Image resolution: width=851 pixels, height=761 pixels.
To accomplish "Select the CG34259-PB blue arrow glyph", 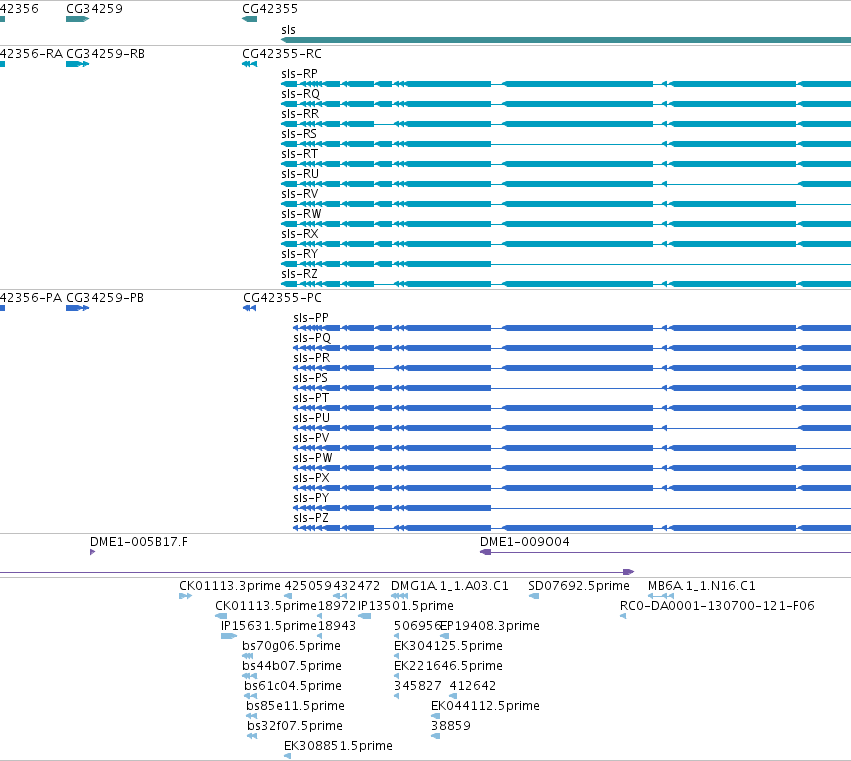I will coord(78,308).
